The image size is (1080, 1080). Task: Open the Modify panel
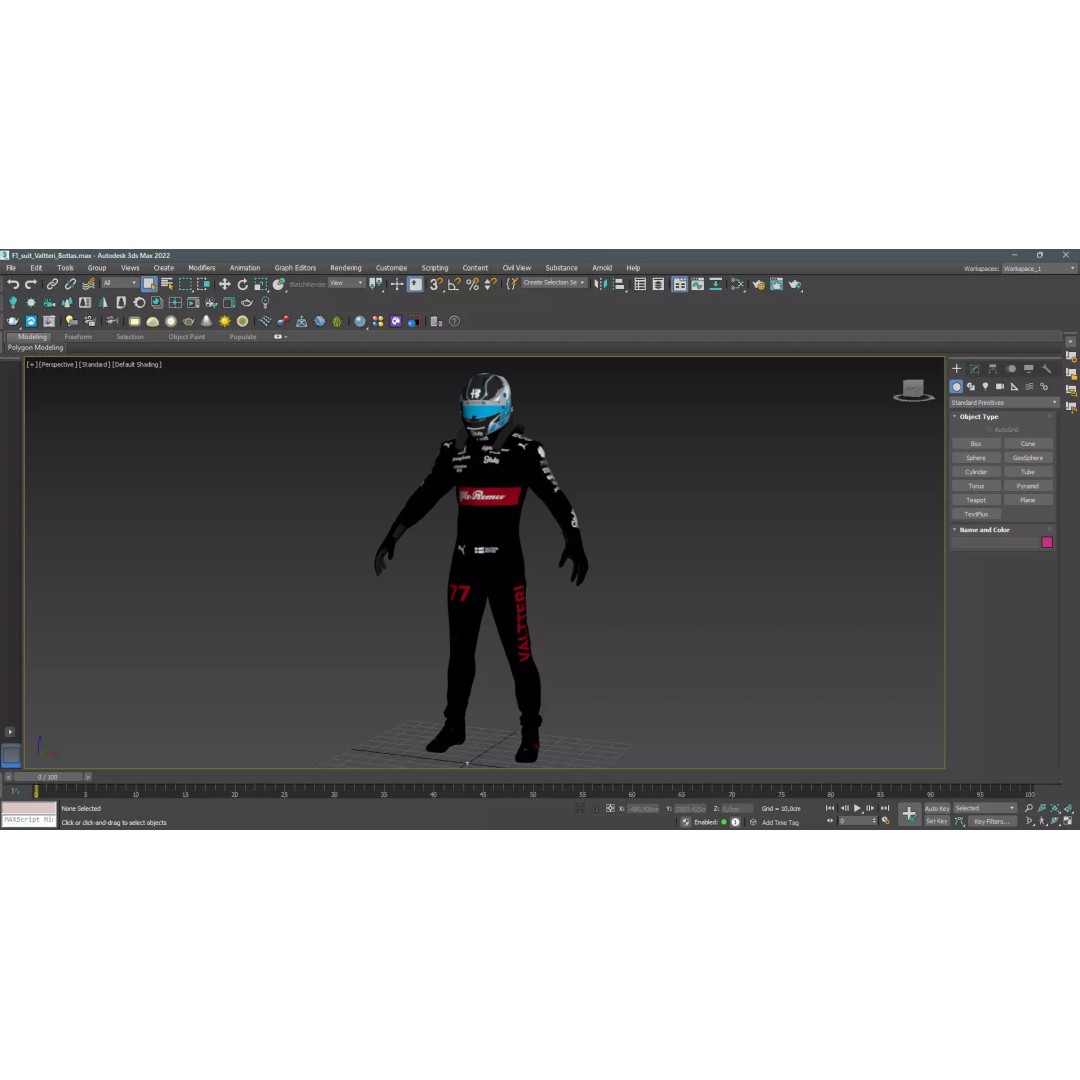click(x=974, y=368)
